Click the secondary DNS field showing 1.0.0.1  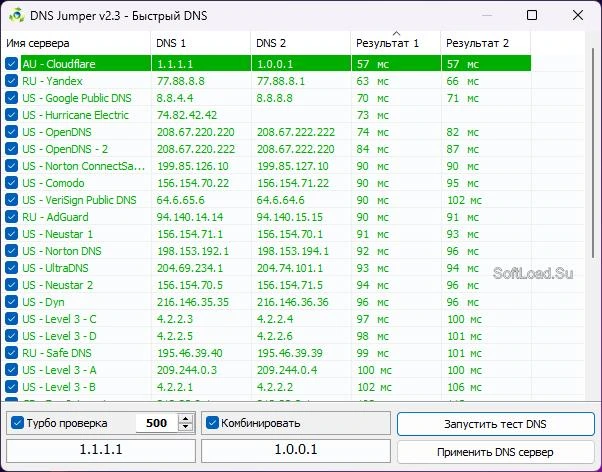(x=296, y=450)
